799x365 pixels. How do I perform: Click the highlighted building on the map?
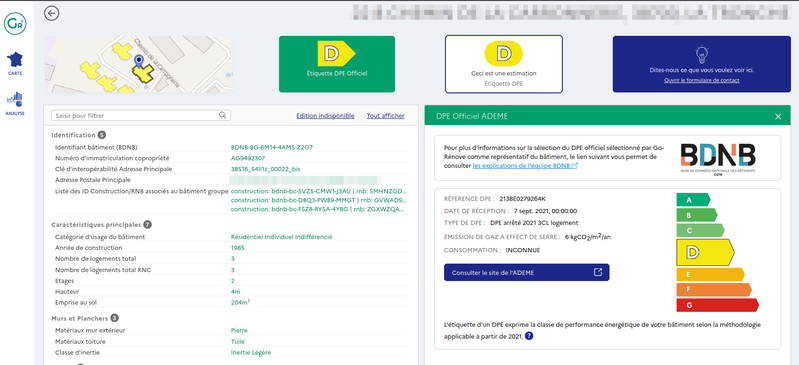tap(143, 74)
